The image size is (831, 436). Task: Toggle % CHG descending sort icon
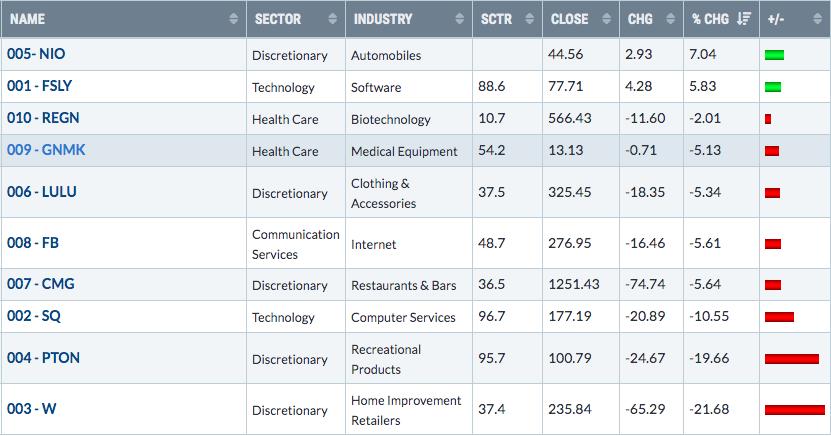point(744,19)
